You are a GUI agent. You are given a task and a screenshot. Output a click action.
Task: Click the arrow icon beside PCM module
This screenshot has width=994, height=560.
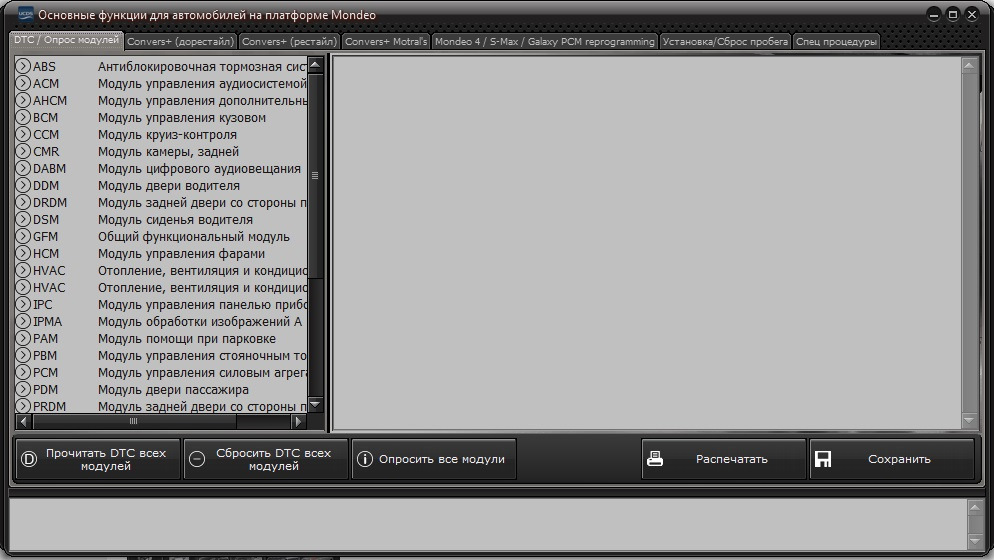click(23, 372)
